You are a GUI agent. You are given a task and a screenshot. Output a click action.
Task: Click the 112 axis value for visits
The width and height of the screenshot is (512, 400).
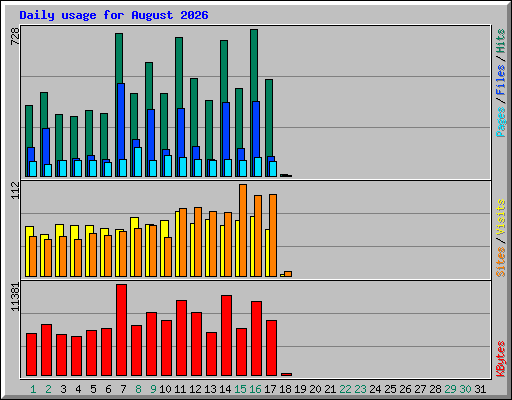click(15, 190)
